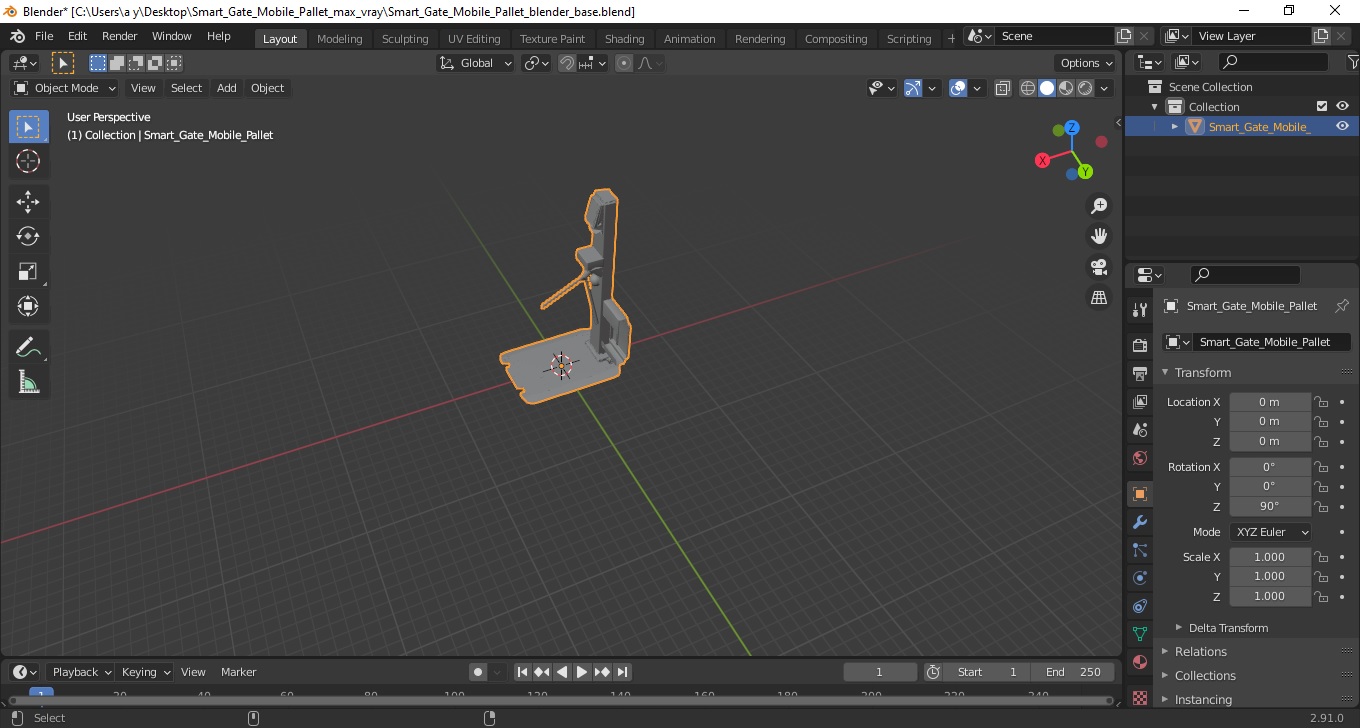The height and width of the screenshot is (728, 1360).
Task: Toggle Collection exclude checkbox in outliner
Action: point(1322,106)
